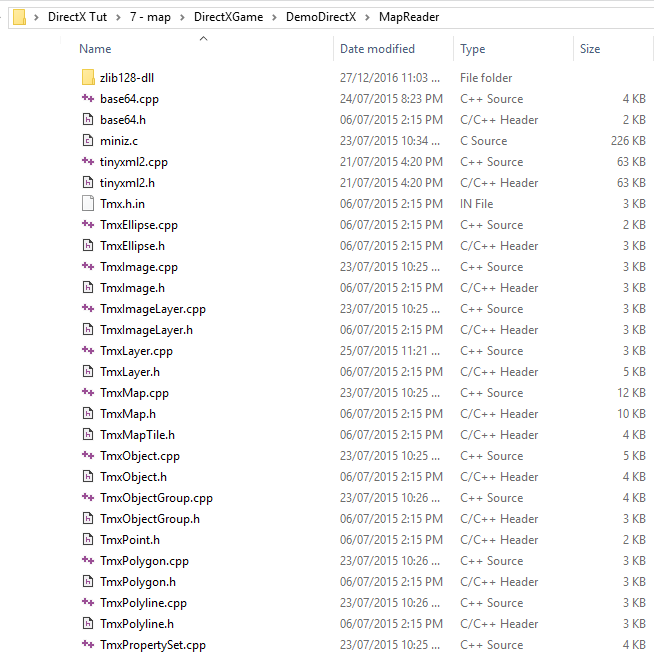Select the TmxObjectGroup.h file name
Image resolution: width=654 pixels, height=657 pixels.
coord(150,519)
